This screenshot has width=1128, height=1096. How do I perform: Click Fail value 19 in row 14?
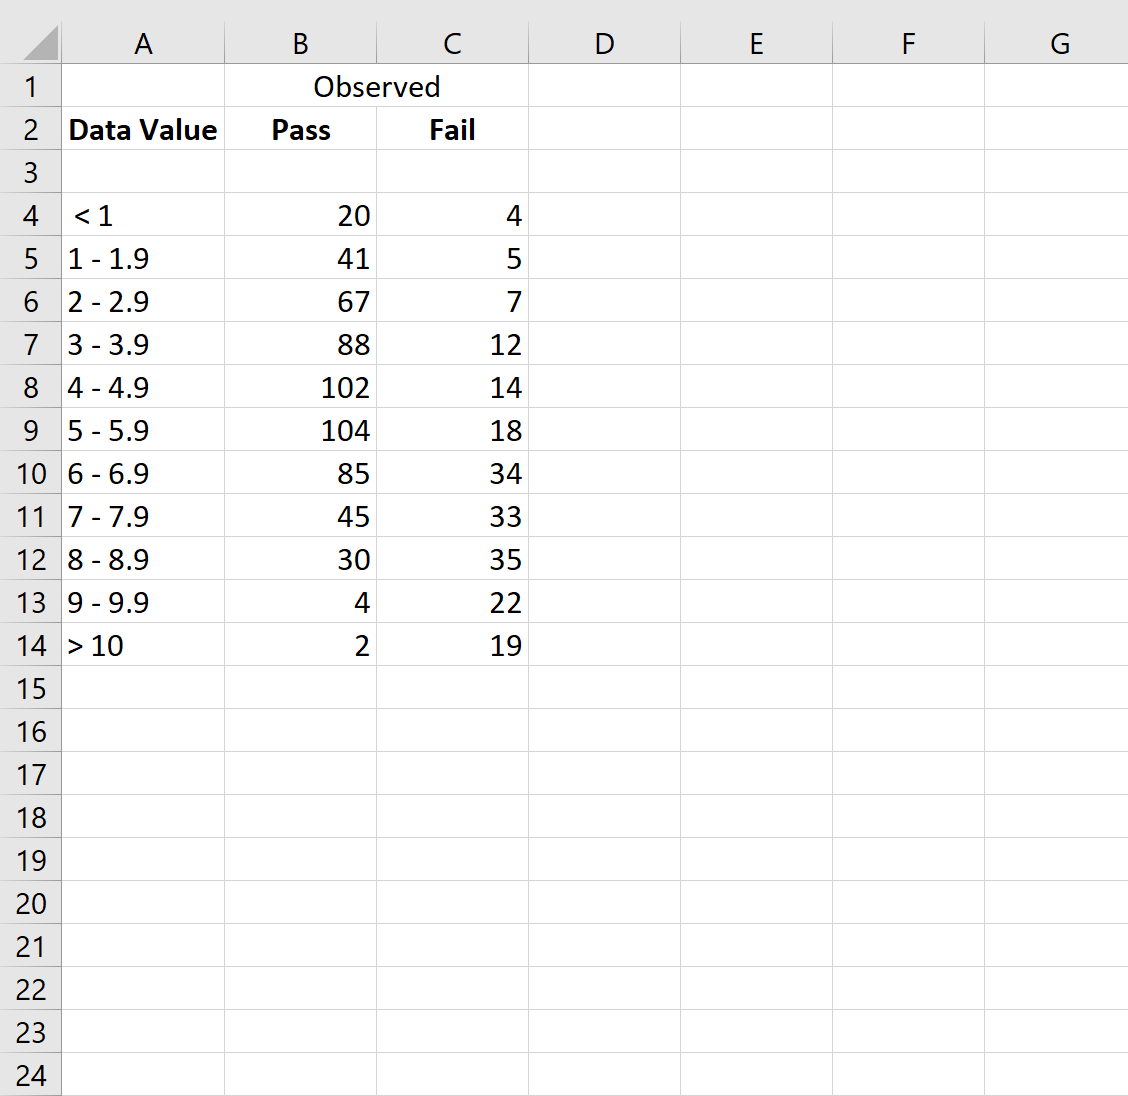[452, 645]
